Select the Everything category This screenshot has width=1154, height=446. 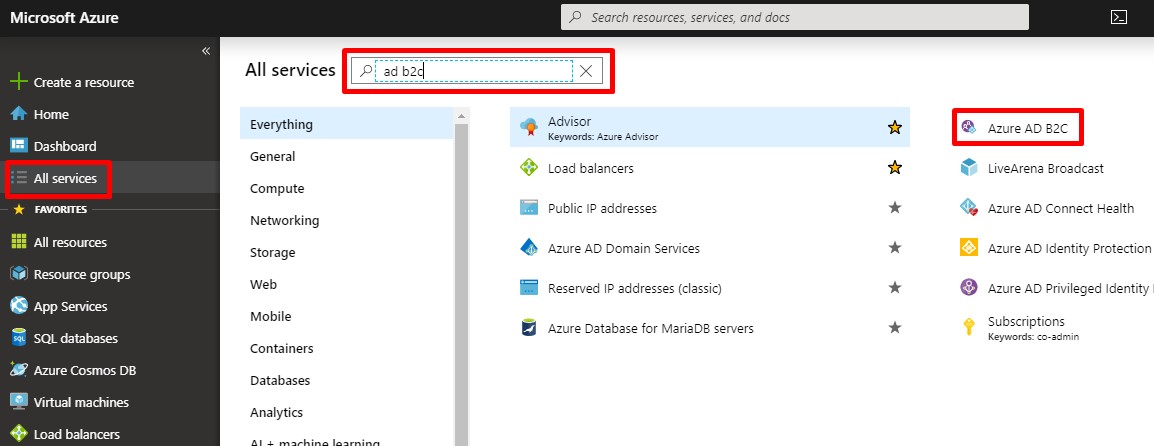point(347,124)
